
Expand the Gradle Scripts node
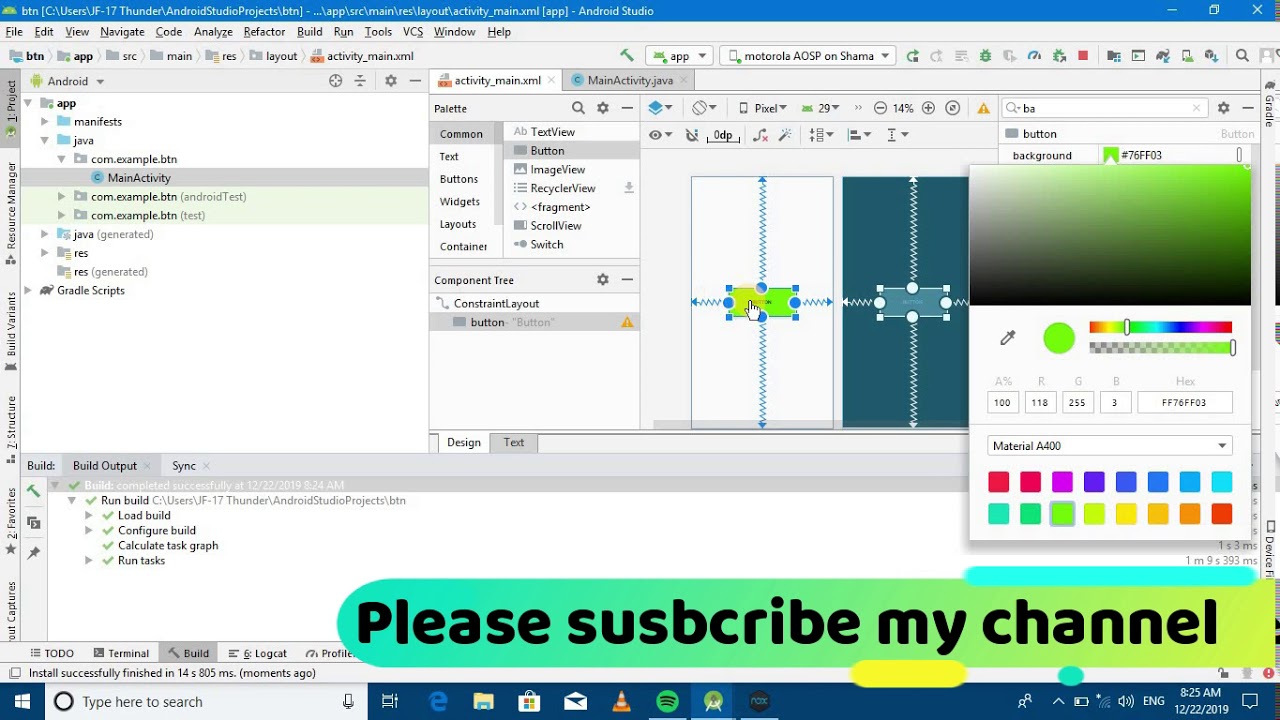(28, 291)
